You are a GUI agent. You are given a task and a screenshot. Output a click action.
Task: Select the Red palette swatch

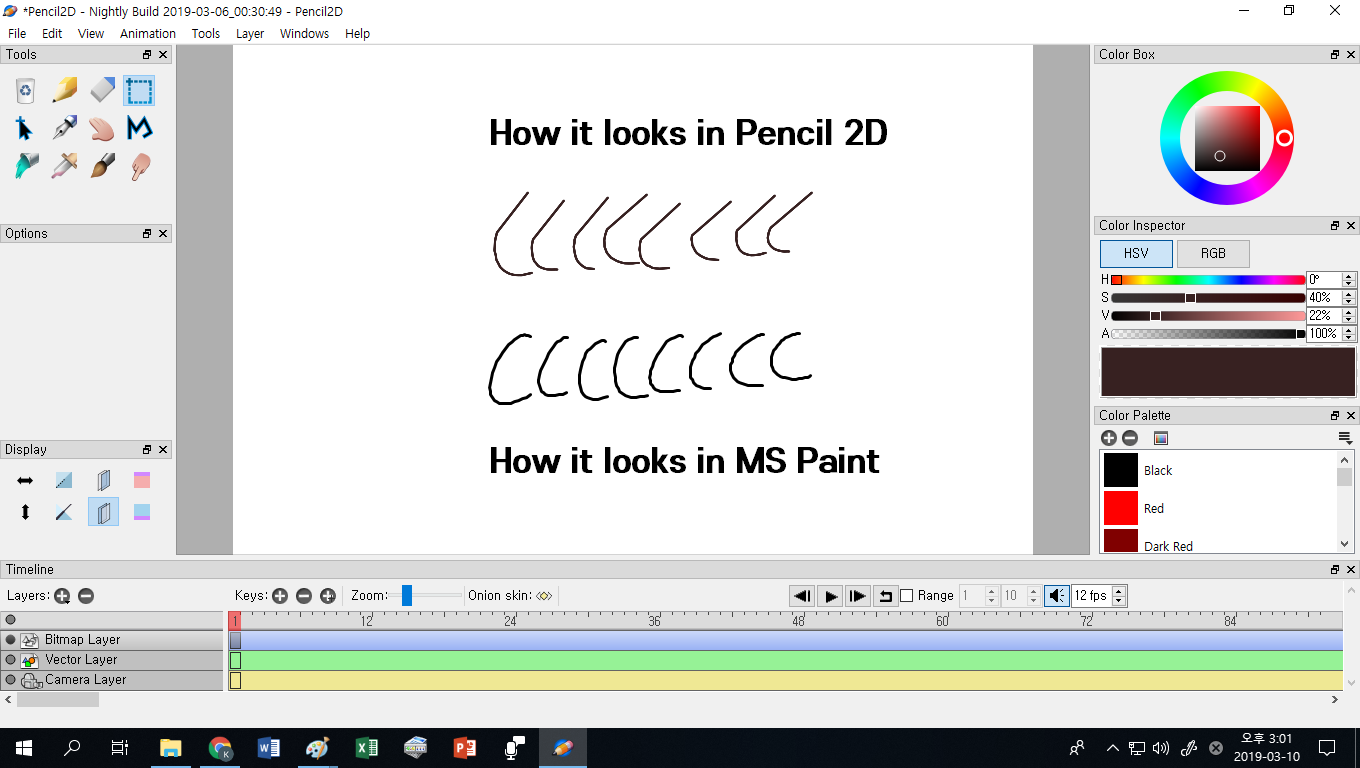(1121, 508)
